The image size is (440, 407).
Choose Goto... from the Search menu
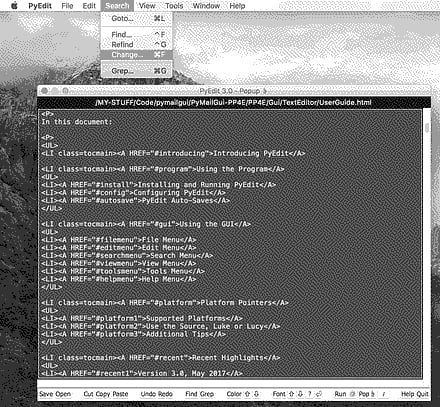tap(137, 18)
